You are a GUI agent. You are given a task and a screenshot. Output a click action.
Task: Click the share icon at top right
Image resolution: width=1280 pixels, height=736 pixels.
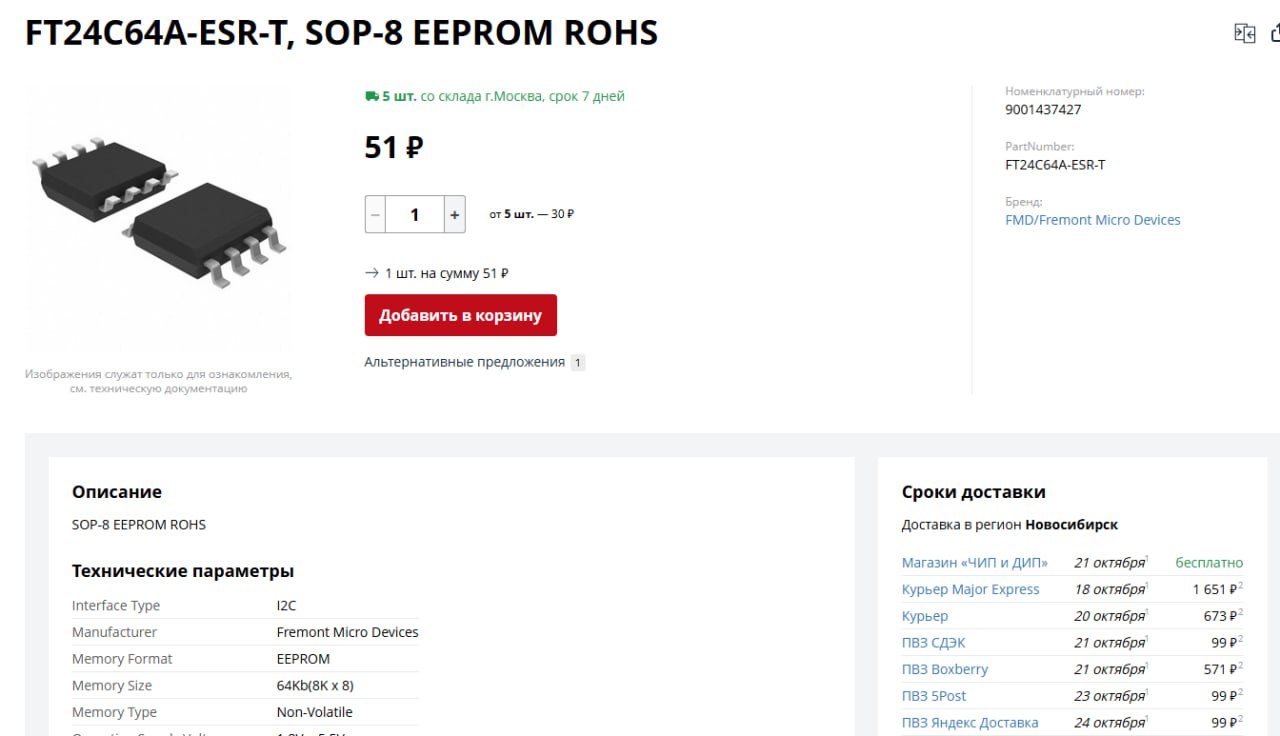(x=1275, y=34)
